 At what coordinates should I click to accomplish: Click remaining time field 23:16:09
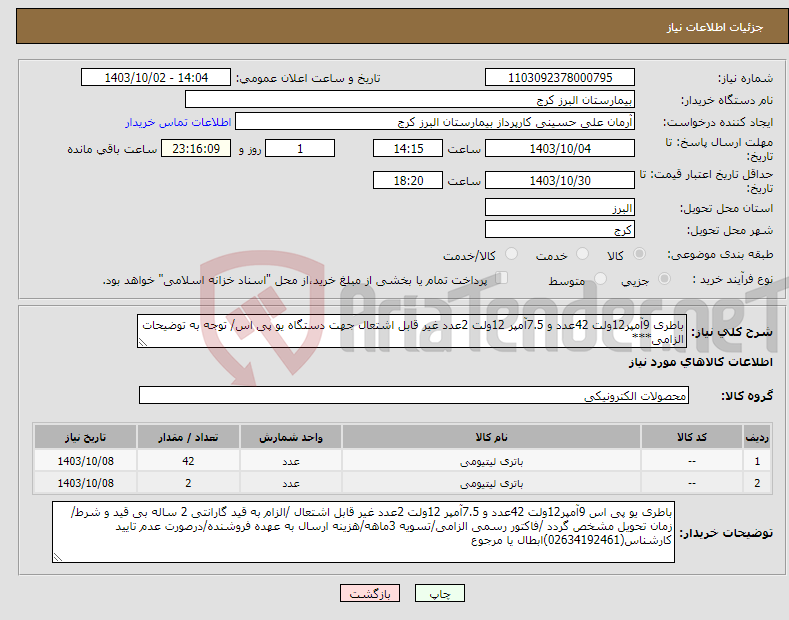(196, 148)
